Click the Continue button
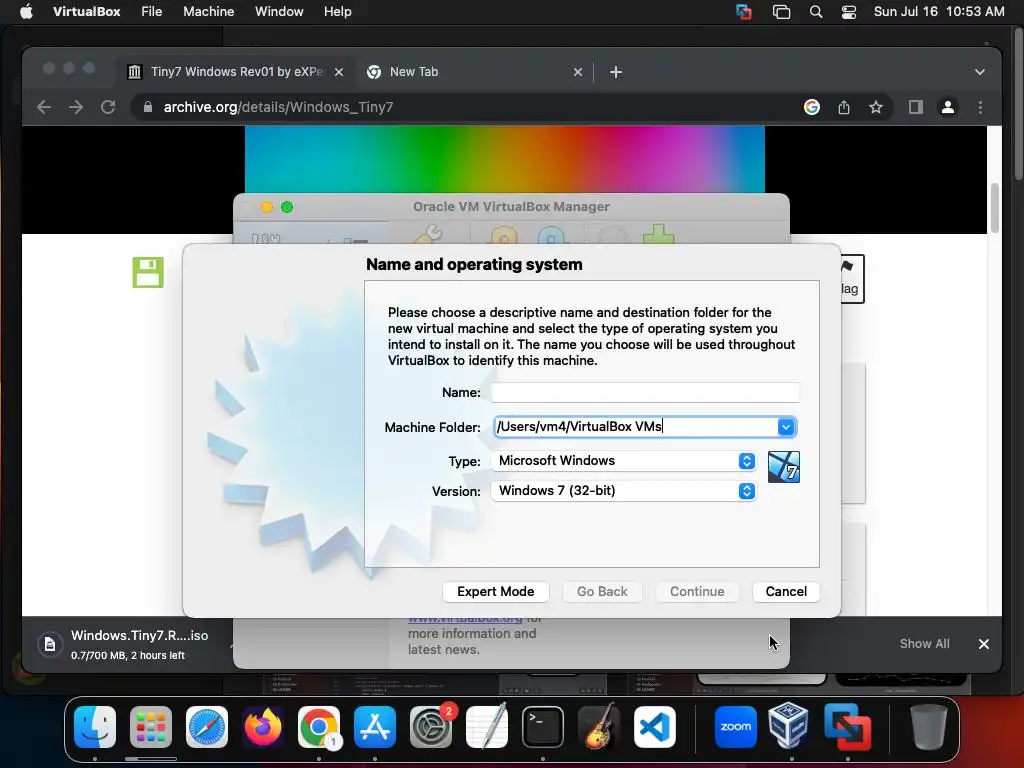The height and width of the screenshot is (768, 1024). coord(697,592)
